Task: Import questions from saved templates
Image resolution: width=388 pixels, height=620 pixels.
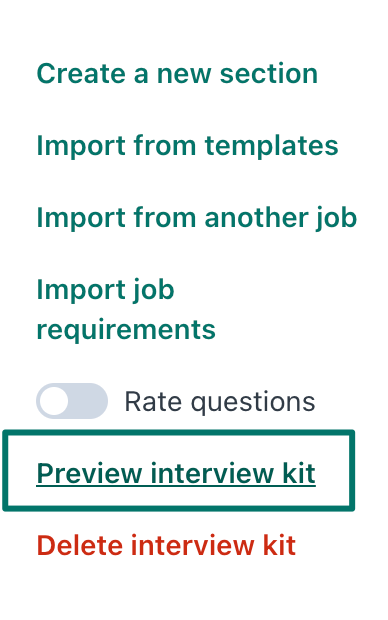Action: 187,146
